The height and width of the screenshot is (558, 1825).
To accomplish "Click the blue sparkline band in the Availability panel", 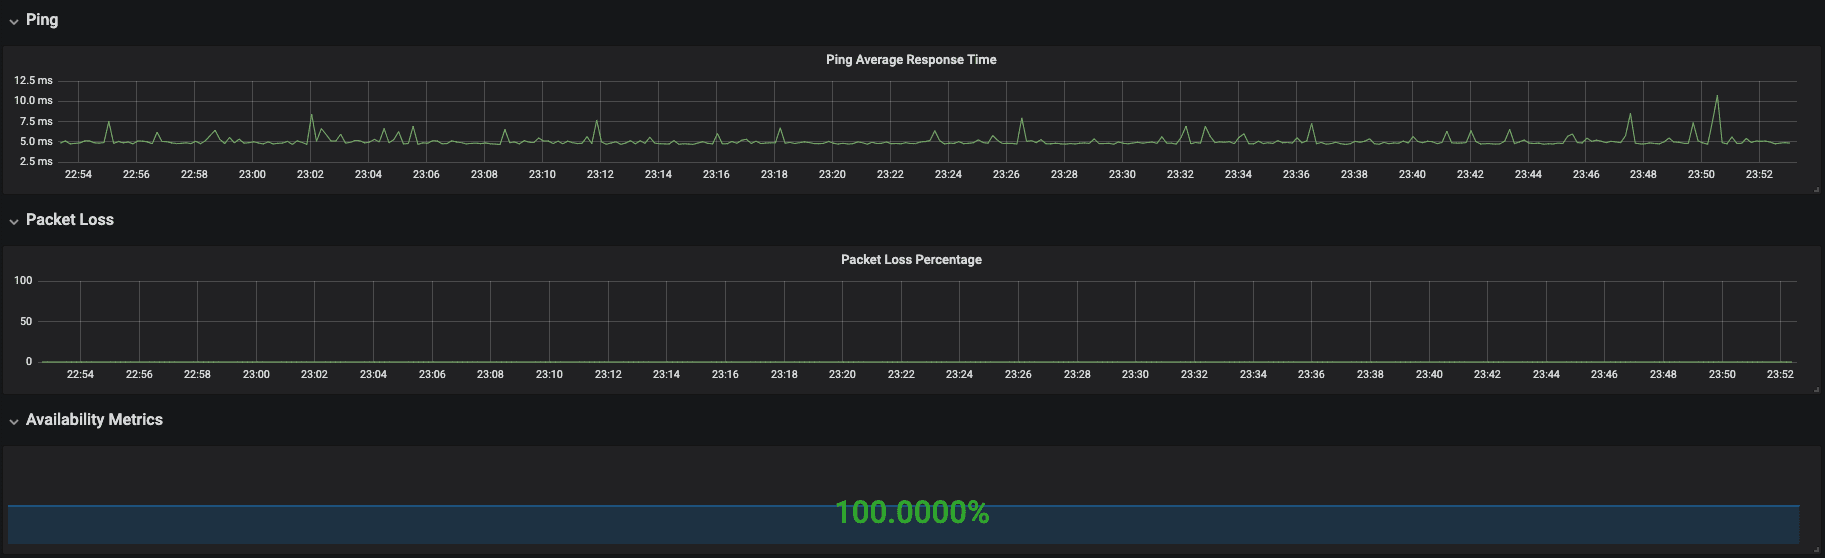I will (x=903, y=525).
